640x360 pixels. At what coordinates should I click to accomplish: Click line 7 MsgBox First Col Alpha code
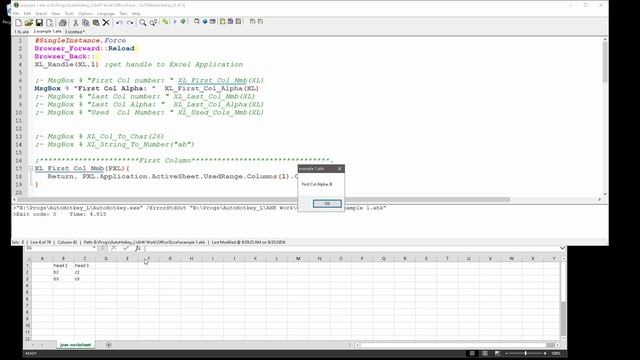(147, 89)
